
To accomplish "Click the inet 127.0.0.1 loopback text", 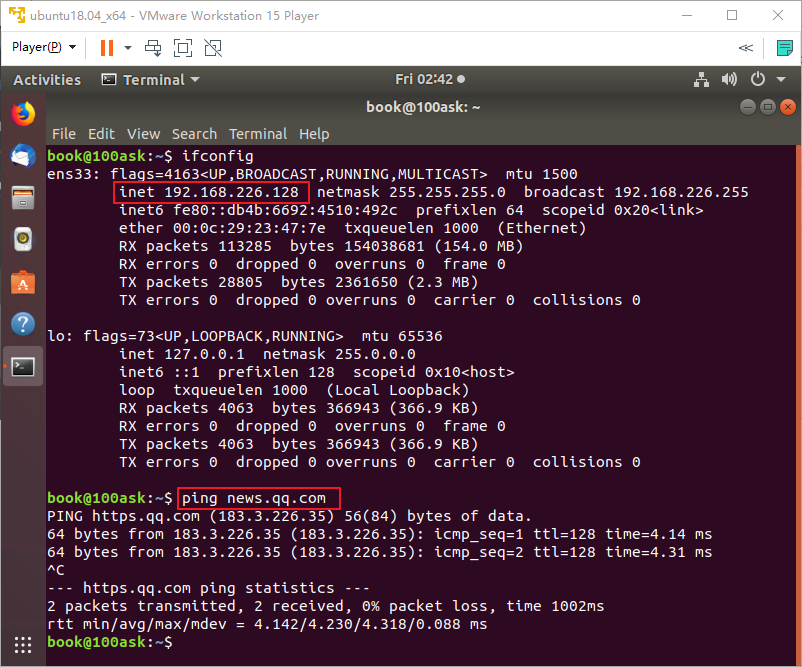I will pos(182,354).
